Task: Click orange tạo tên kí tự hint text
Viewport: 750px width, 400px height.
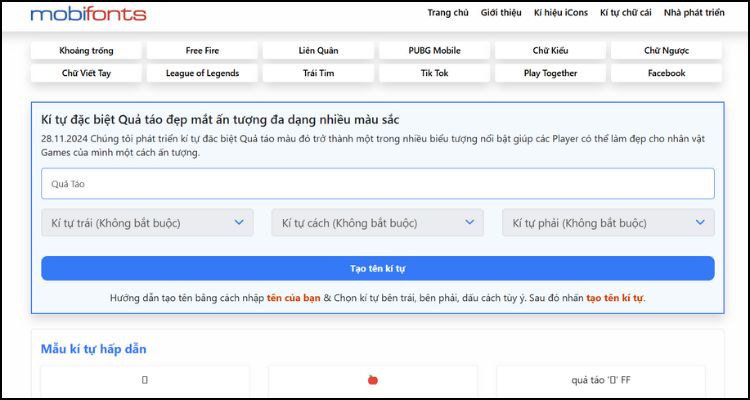Action: click(x=615, y=298)
